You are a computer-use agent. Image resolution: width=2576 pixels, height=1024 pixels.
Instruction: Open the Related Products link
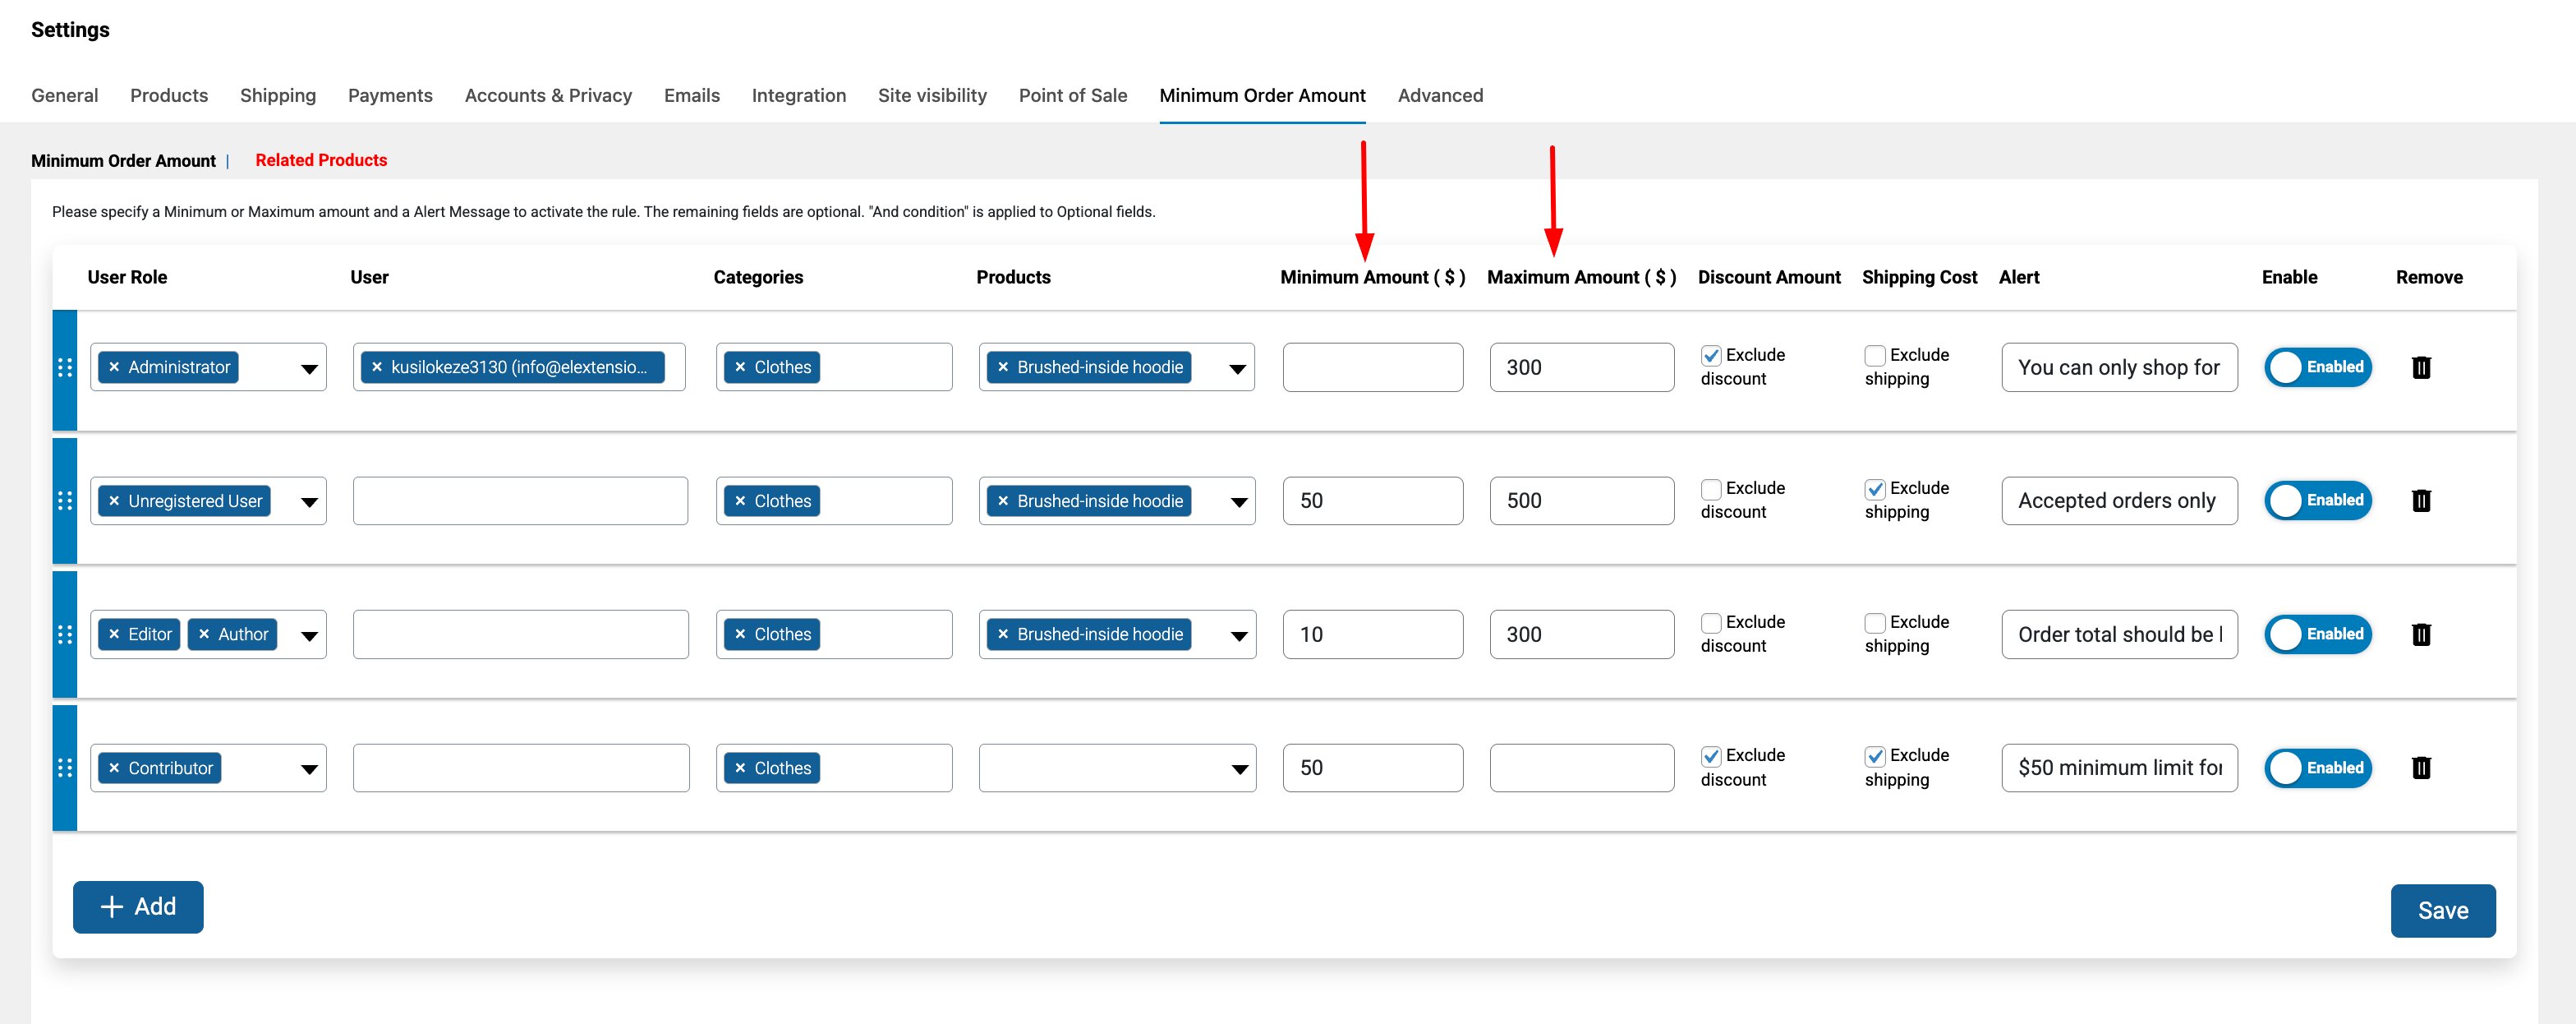321,160
